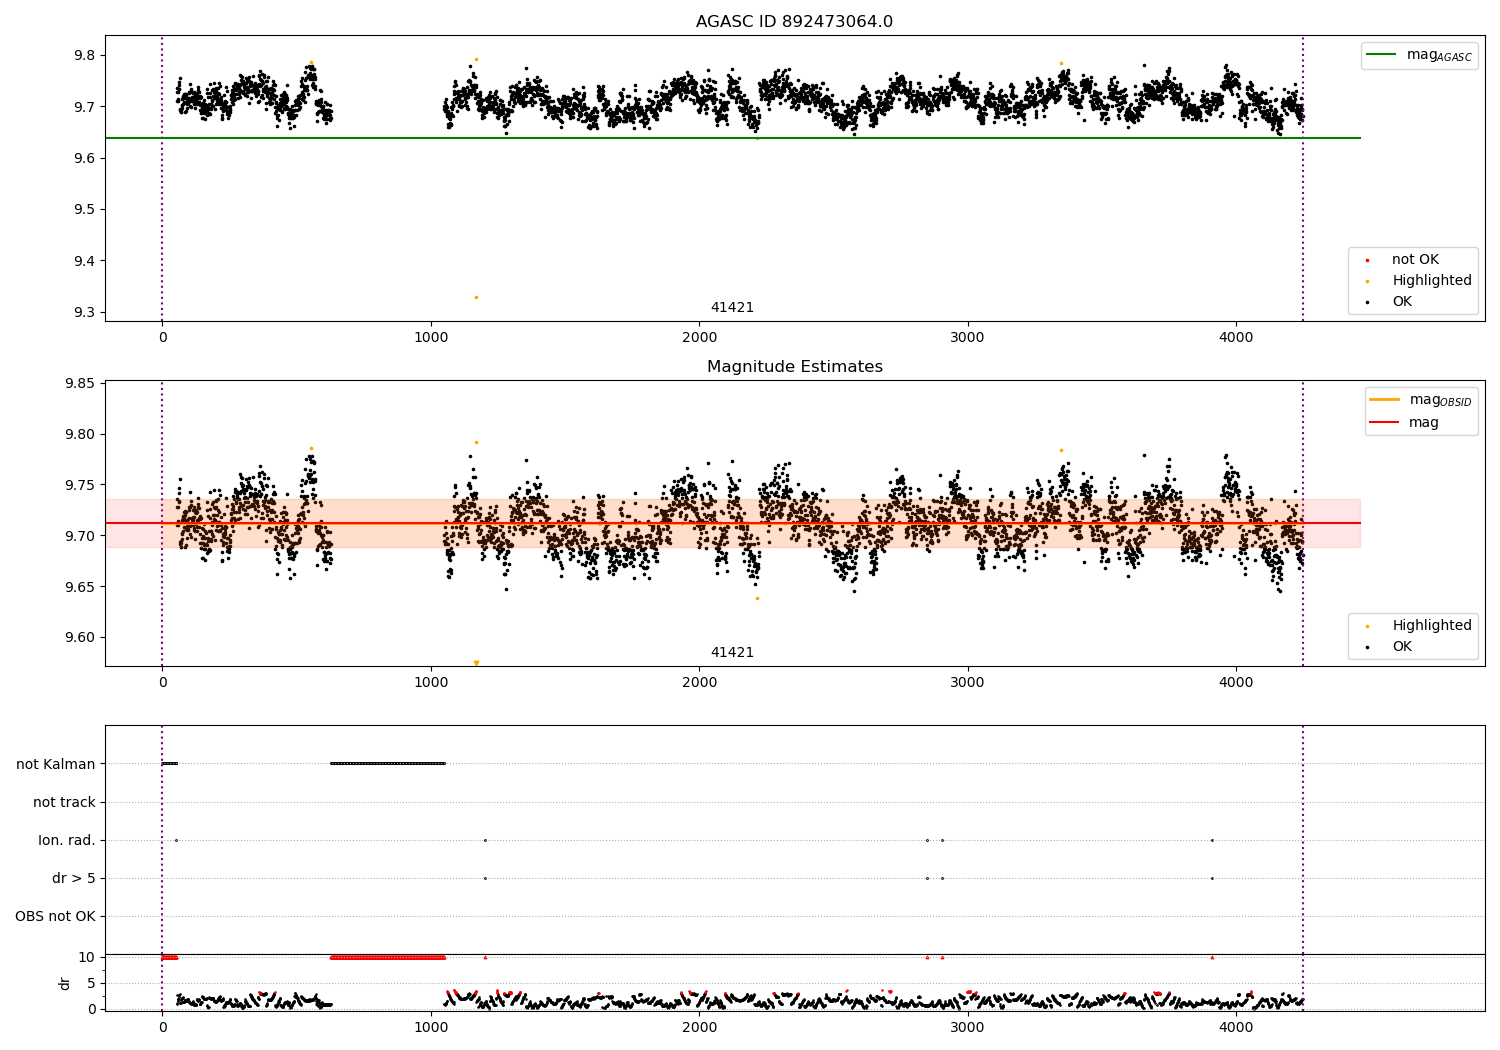This screenshot has height=1050, width=1500.
Task: Click the green mag AGASC legend line
Action: (1382, 55)
